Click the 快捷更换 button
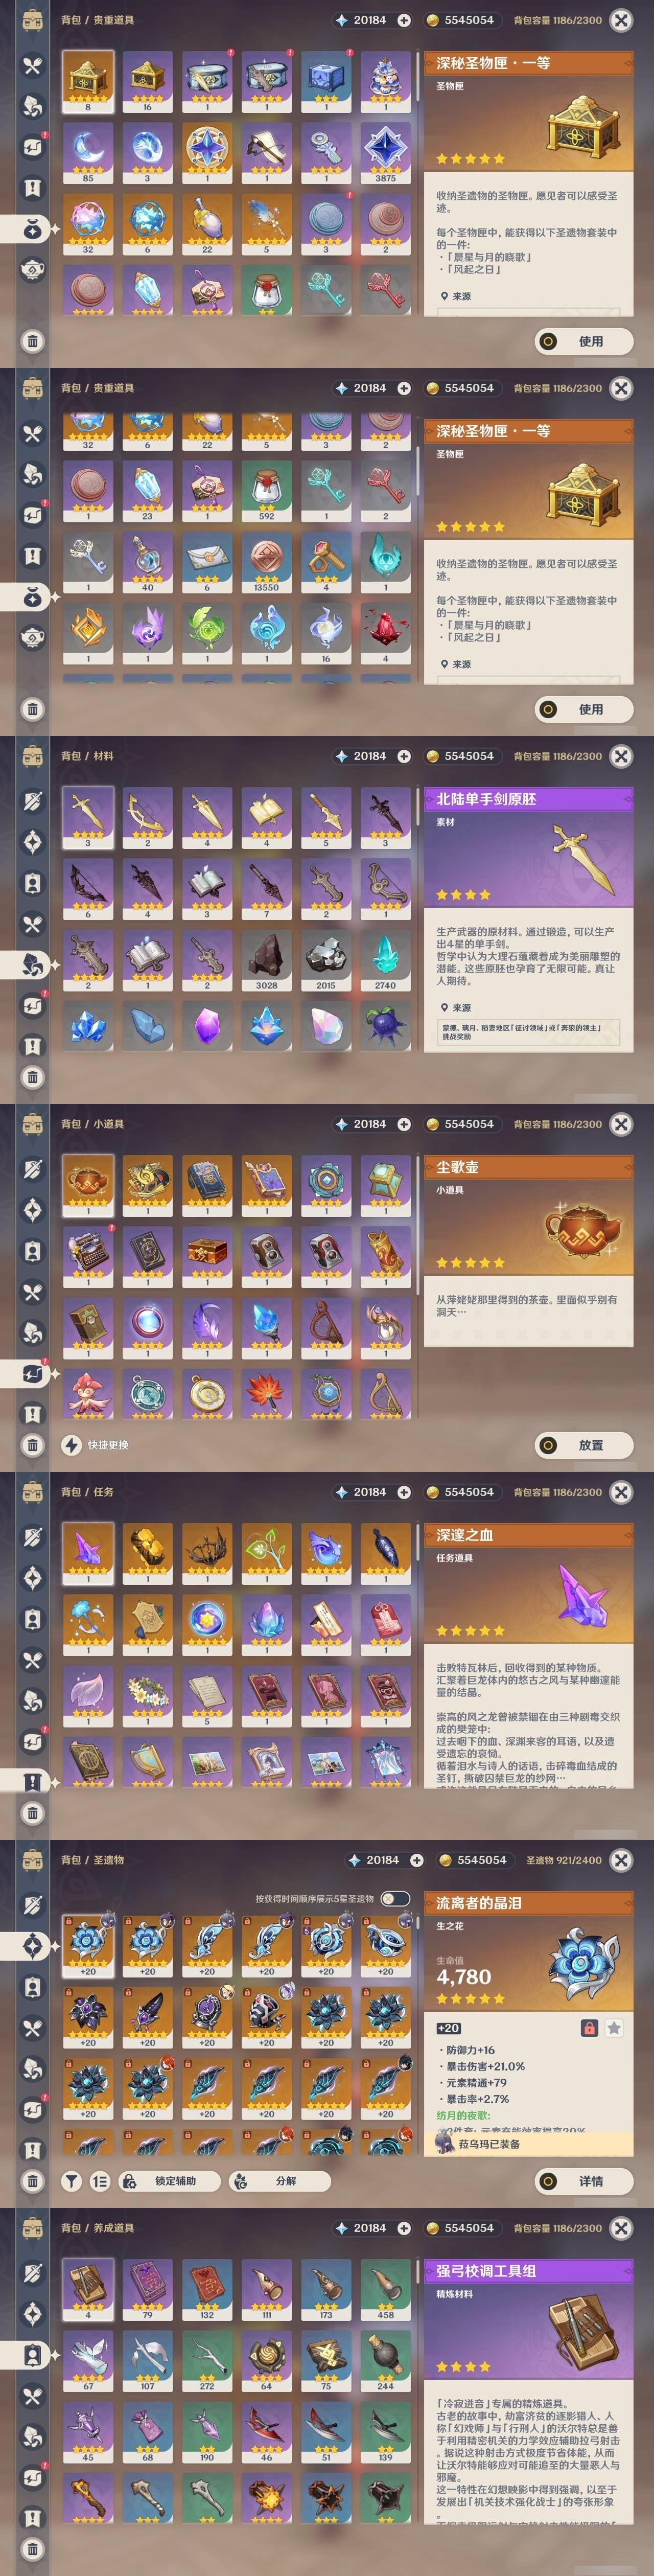654x2576 pixels. coord(96,1445)
